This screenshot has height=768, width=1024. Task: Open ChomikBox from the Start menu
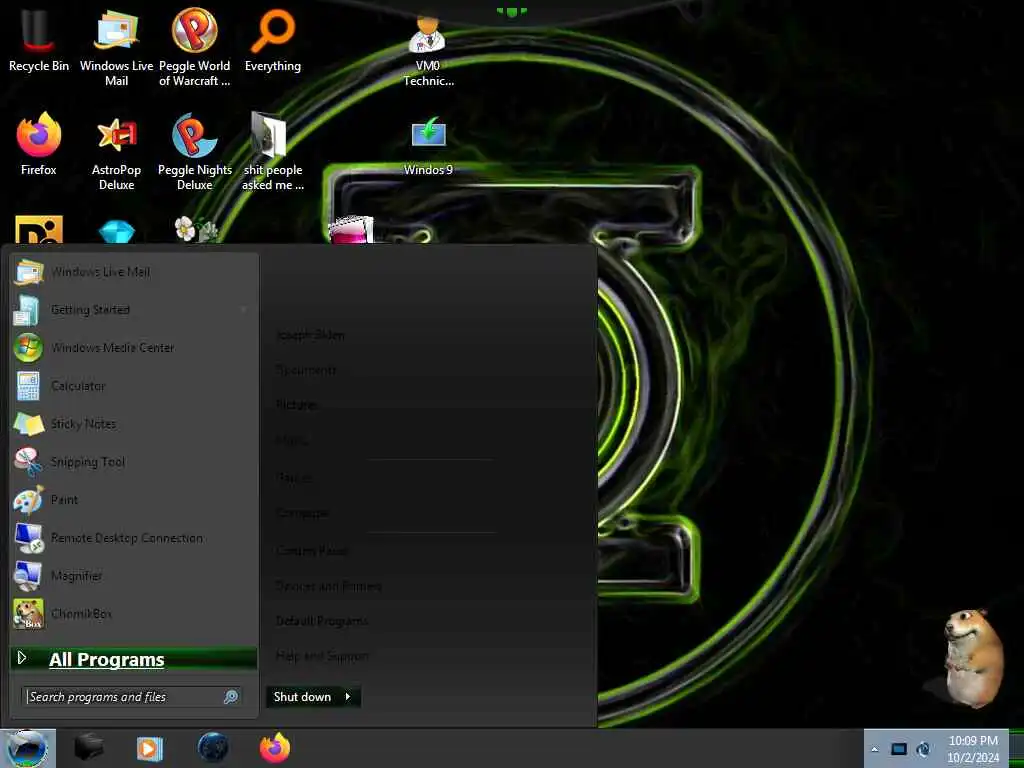[x=134, y=613]
